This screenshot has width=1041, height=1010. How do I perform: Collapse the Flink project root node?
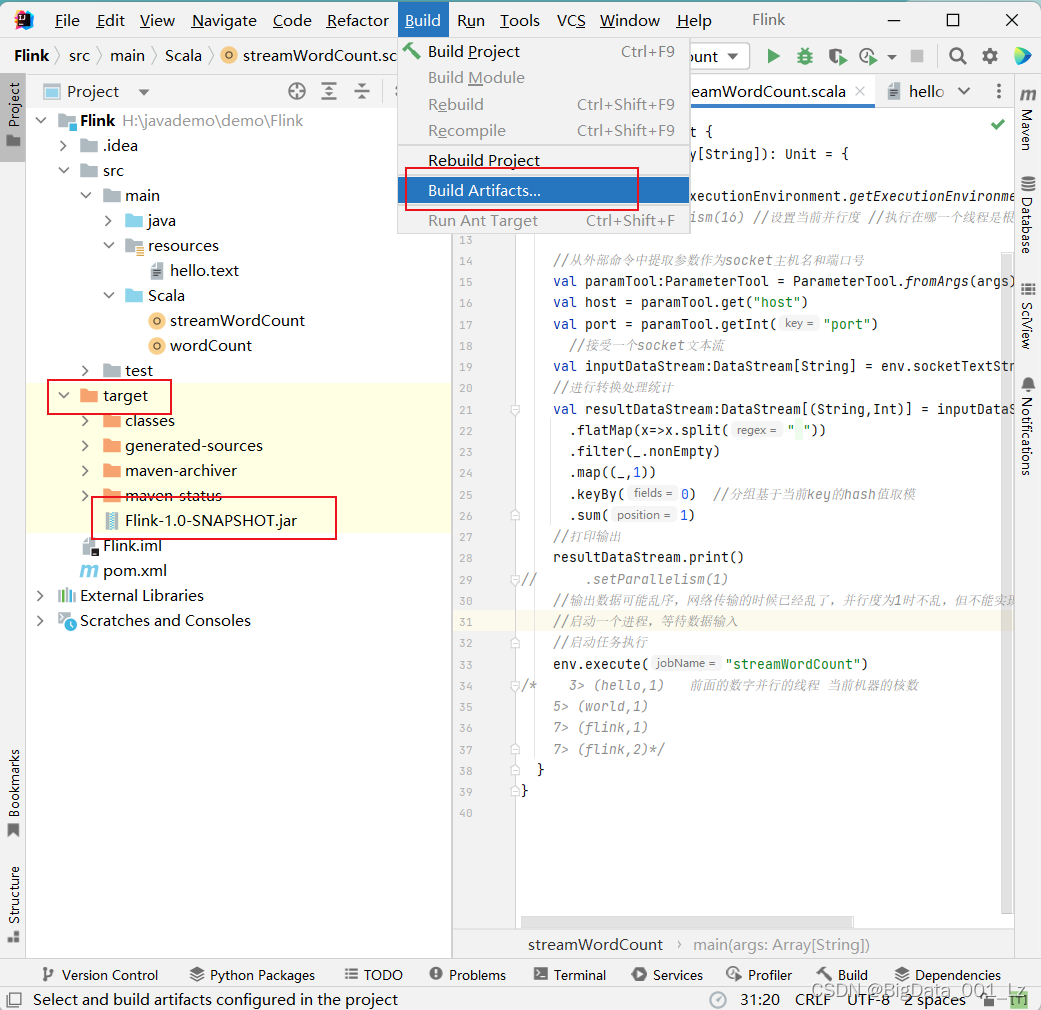(x=41, y=120)
